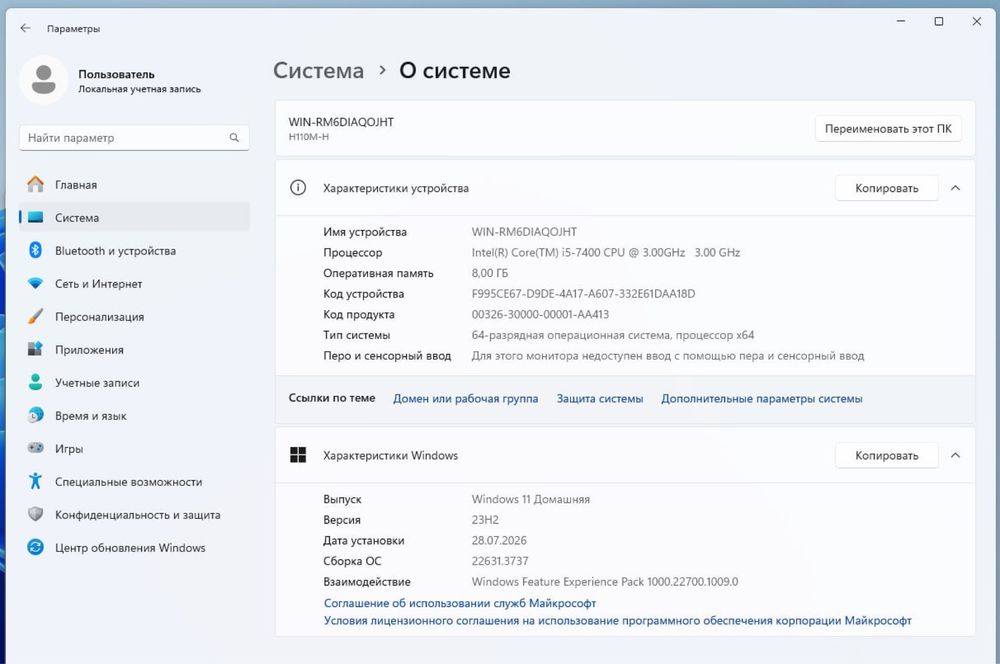
Task: Open Специальные возможности settings
Action: point(135,482)
